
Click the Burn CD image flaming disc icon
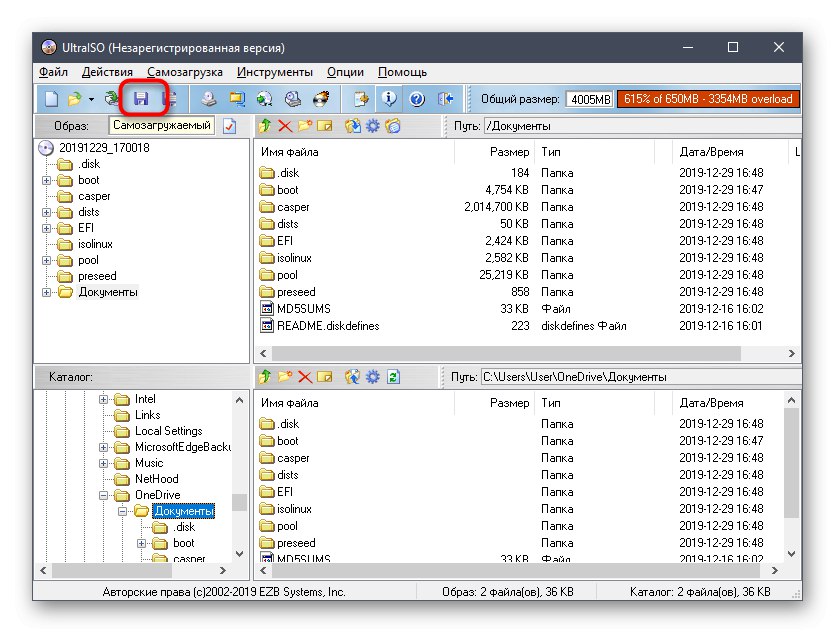(321, 99)
